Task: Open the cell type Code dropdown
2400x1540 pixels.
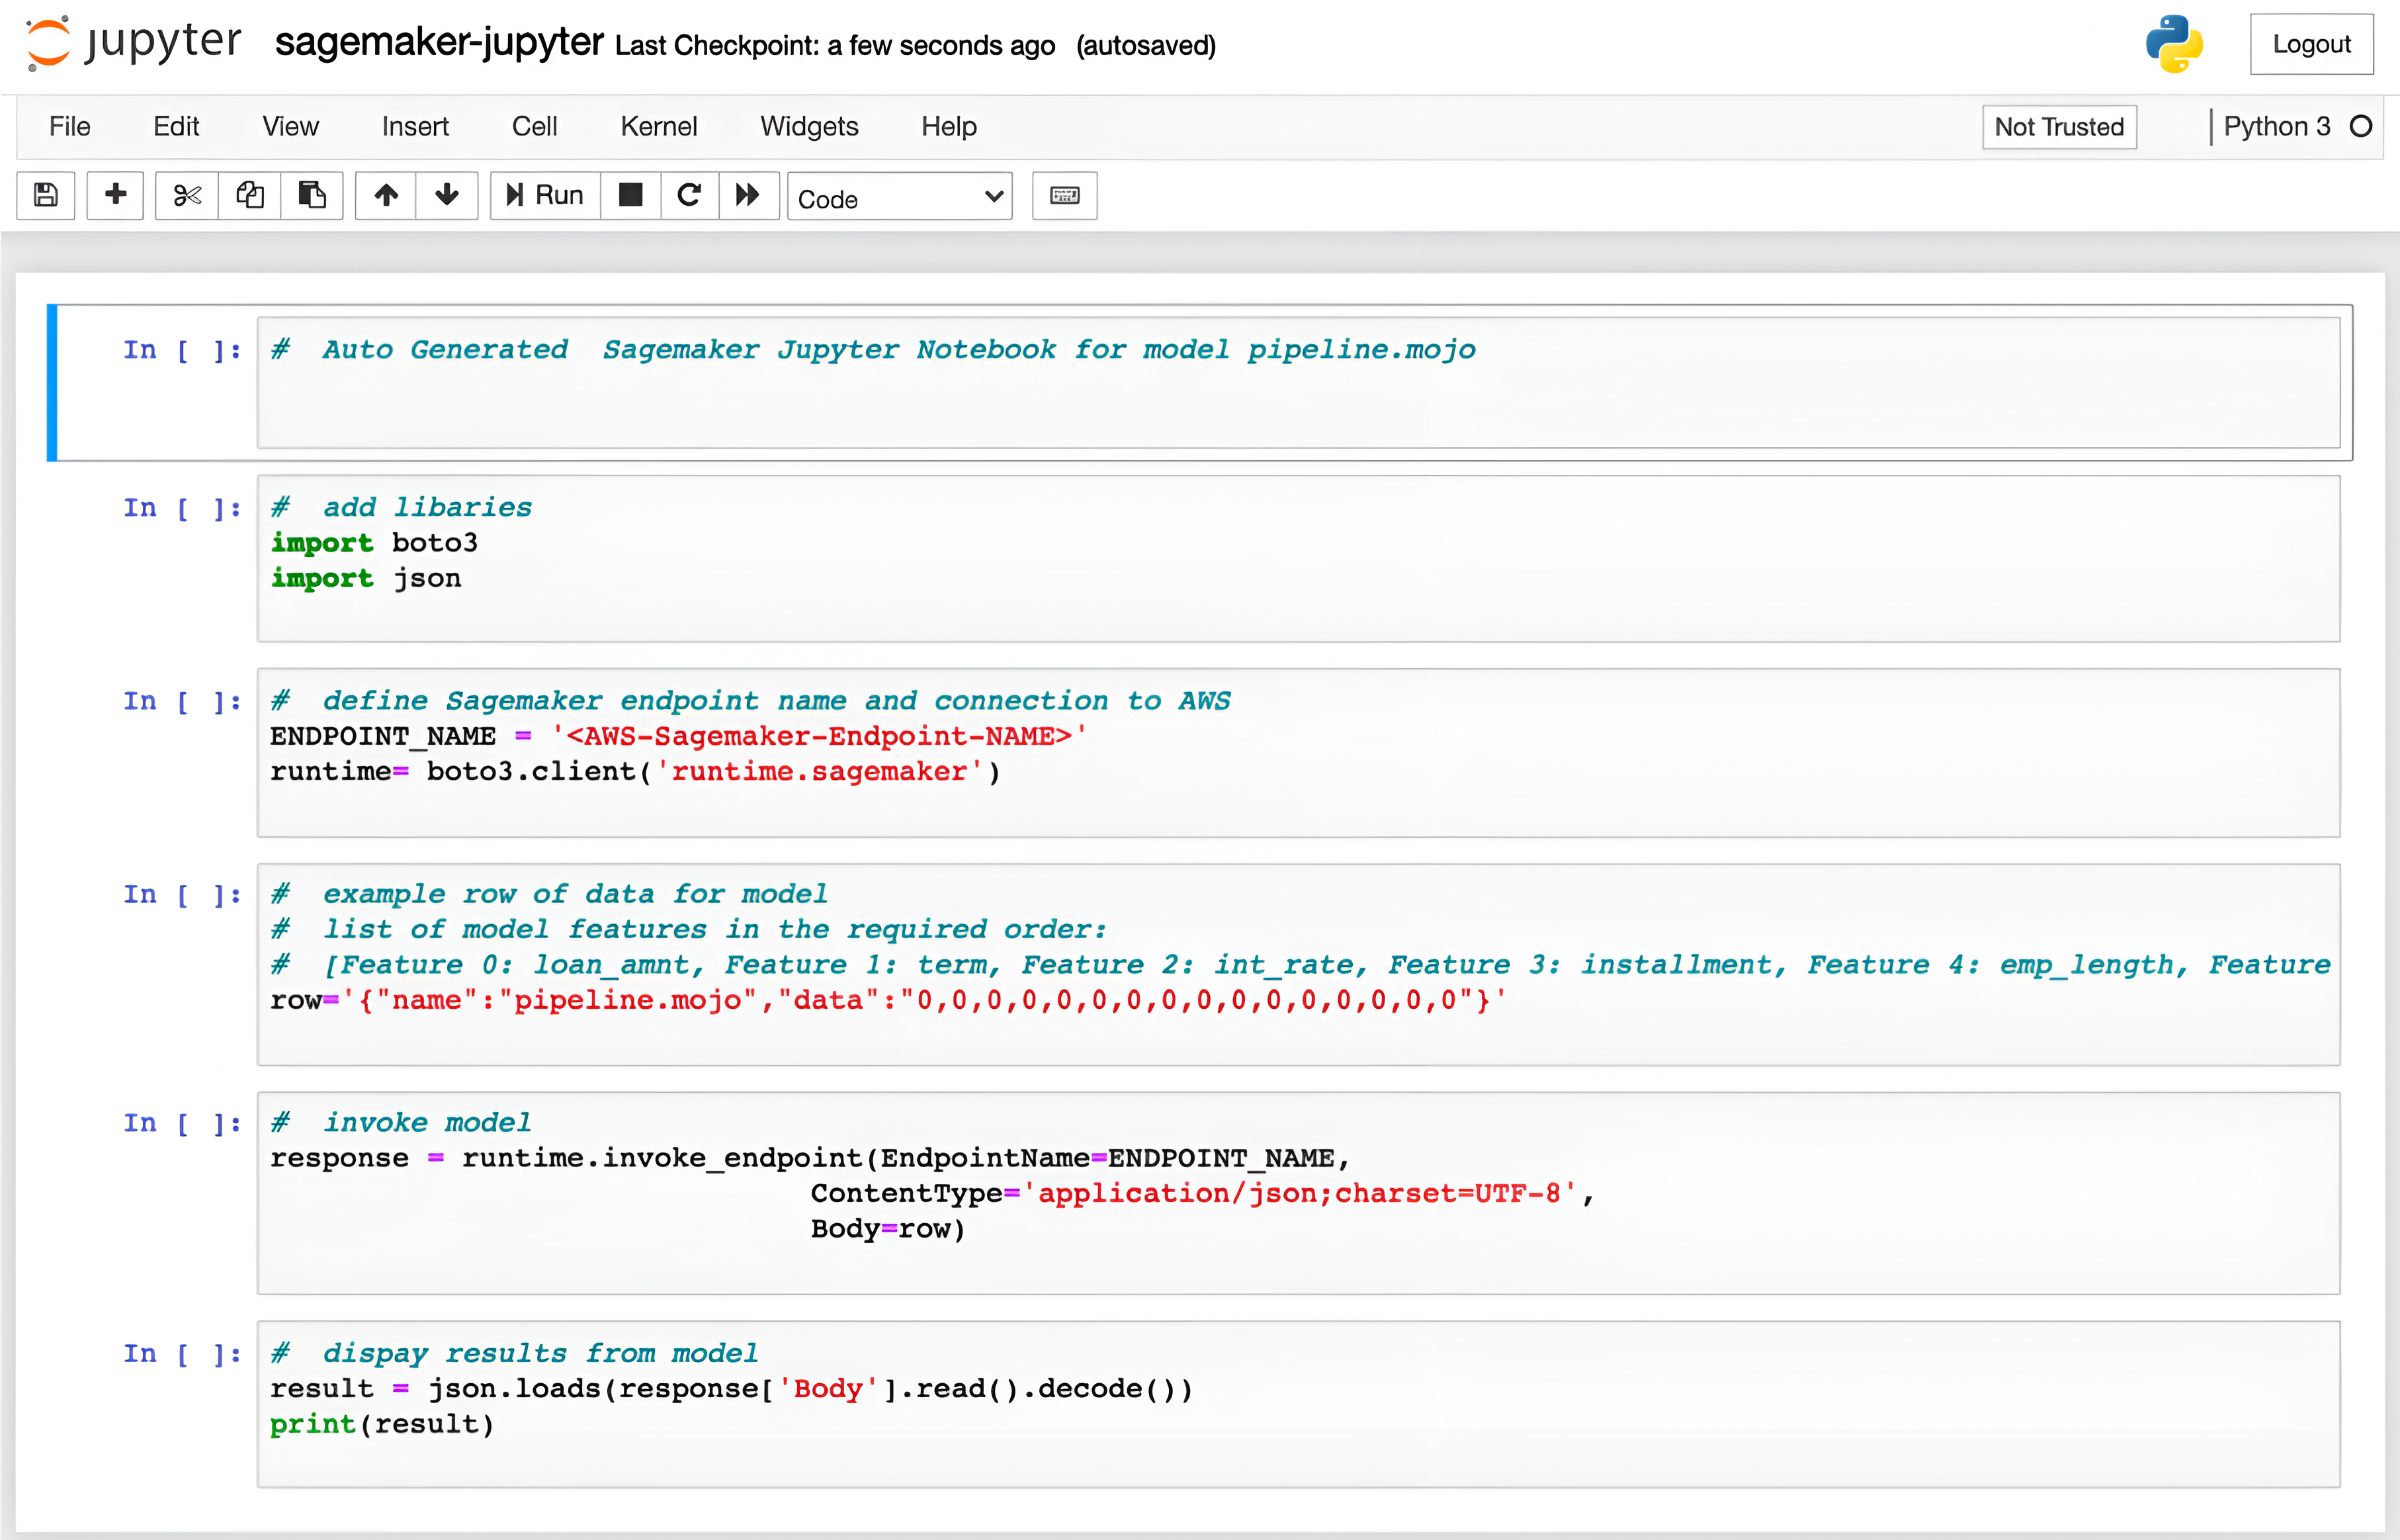Action: pos(899,198)
